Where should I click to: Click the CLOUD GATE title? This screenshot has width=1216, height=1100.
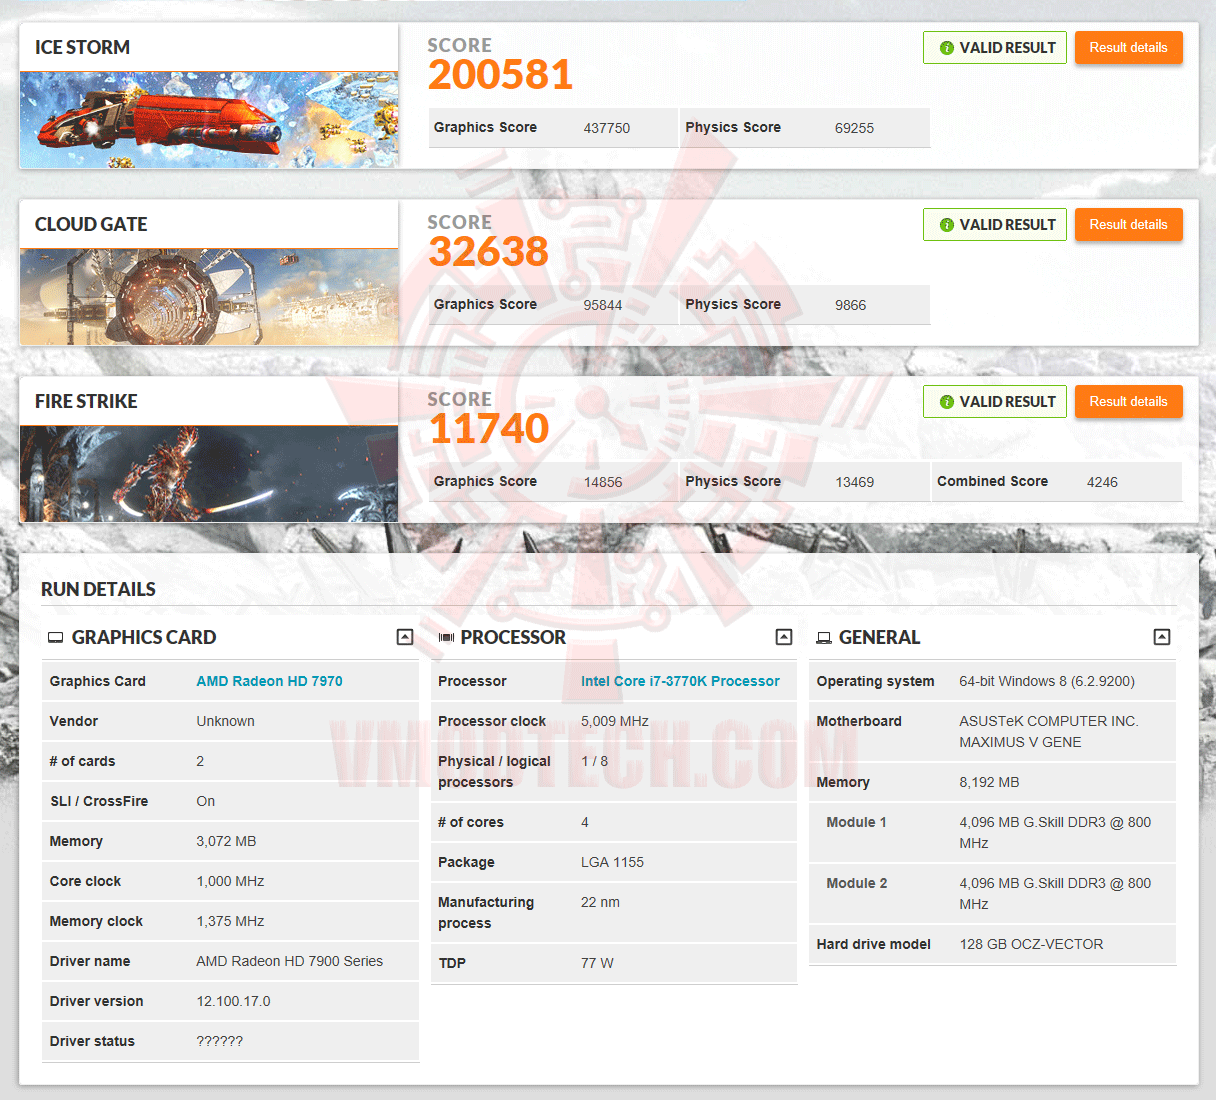pos(91,224)
